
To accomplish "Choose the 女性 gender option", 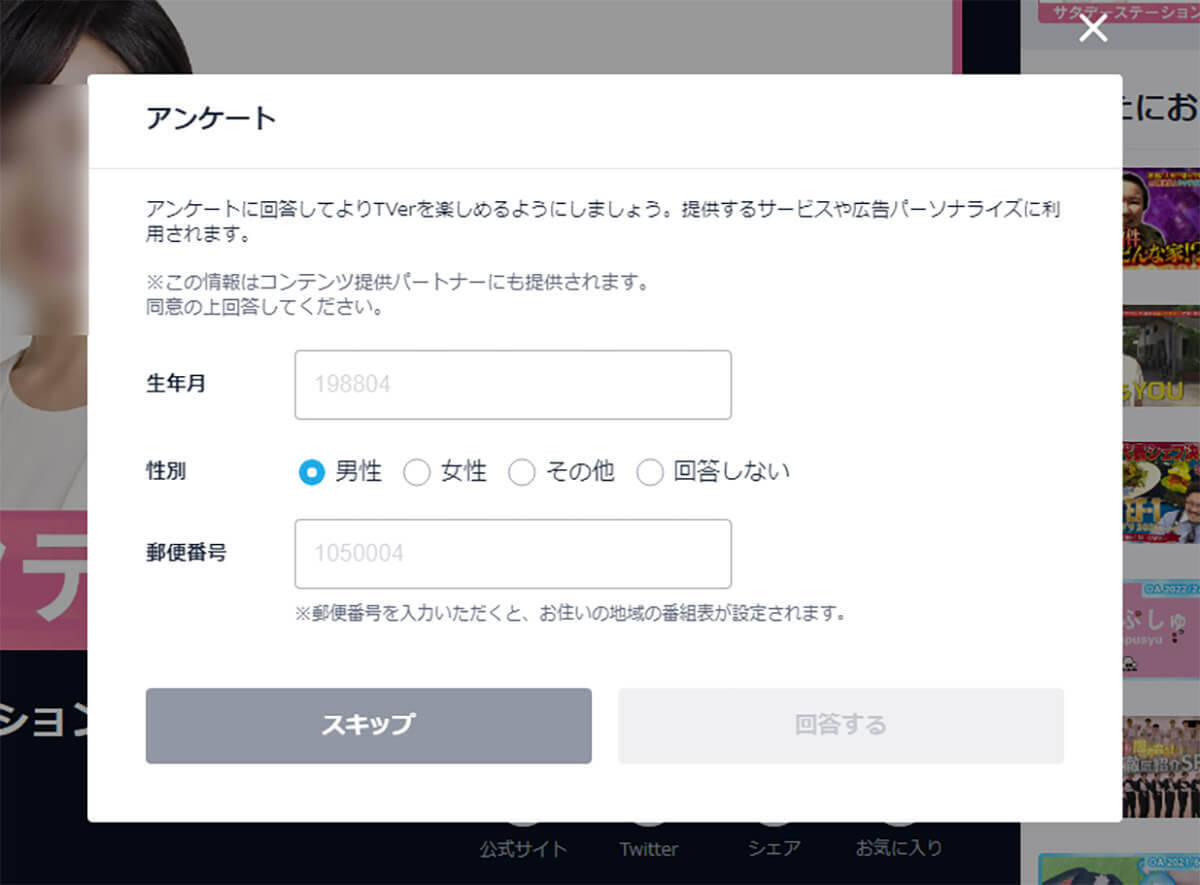I will click(416, 472).
